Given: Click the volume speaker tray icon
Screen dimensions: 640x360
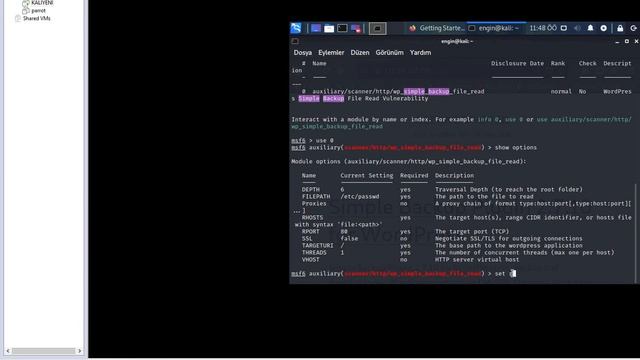Looking at the screenshot, I should pyautogui.click(x=577, y=28).
